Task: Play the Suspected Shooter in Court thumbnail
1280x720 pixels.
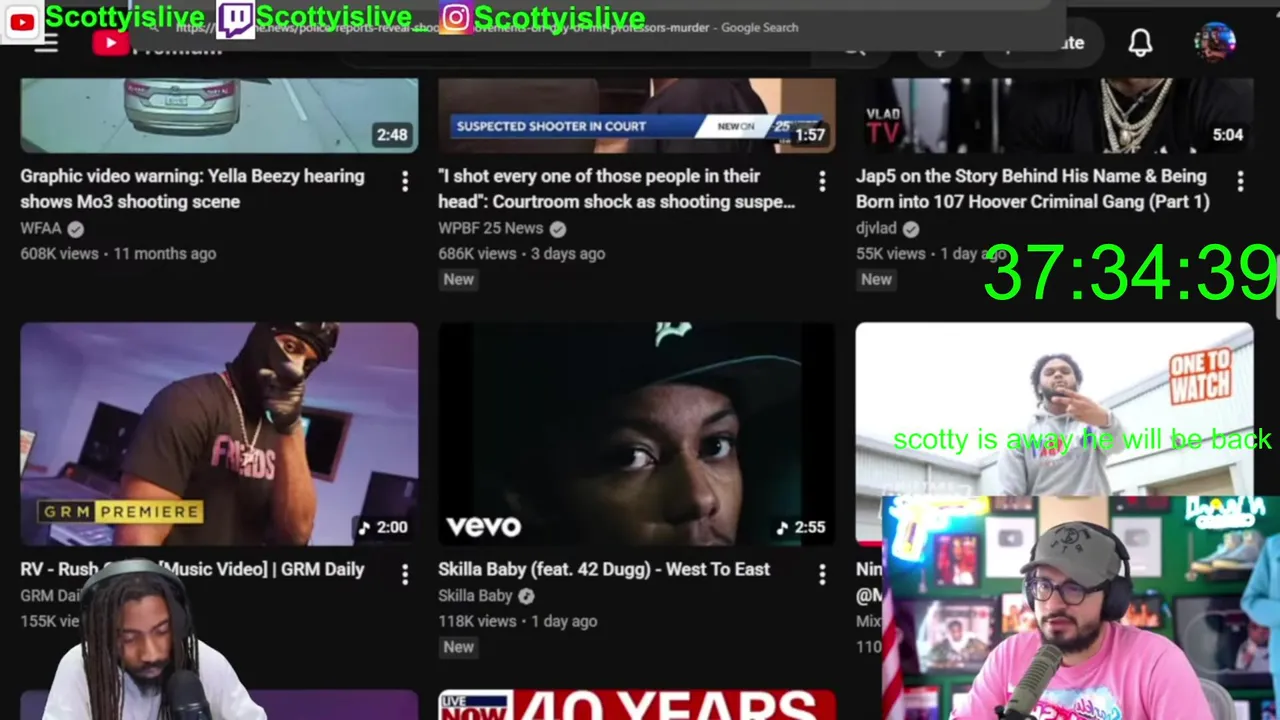Action: click(x=637, y=115)
